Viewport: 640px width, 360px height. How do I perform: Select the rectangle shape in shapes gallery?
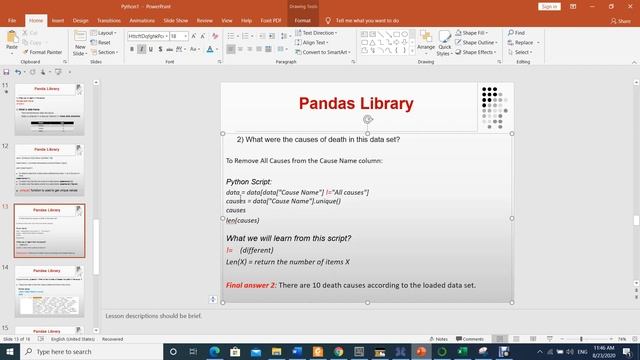(397, 34)
